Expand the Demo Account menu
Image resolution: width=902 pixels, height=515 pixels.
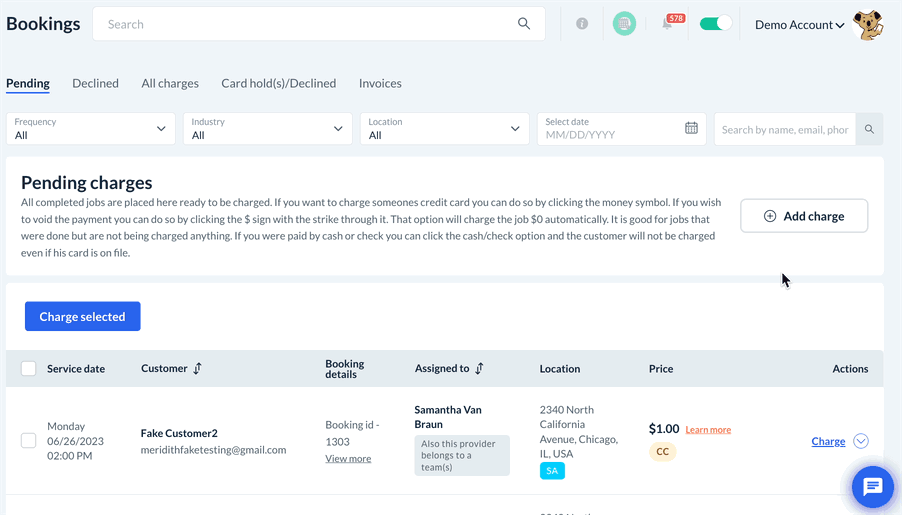pos(800,25)
